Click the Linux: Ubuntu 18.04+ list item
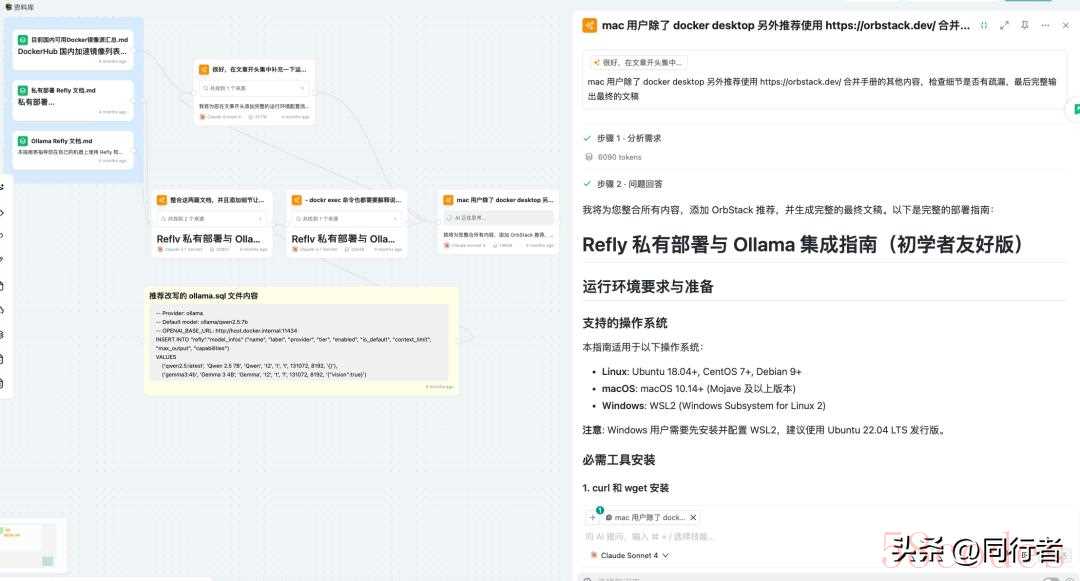This screenshot has width=1080, height=581. click(x=701, y=371)
